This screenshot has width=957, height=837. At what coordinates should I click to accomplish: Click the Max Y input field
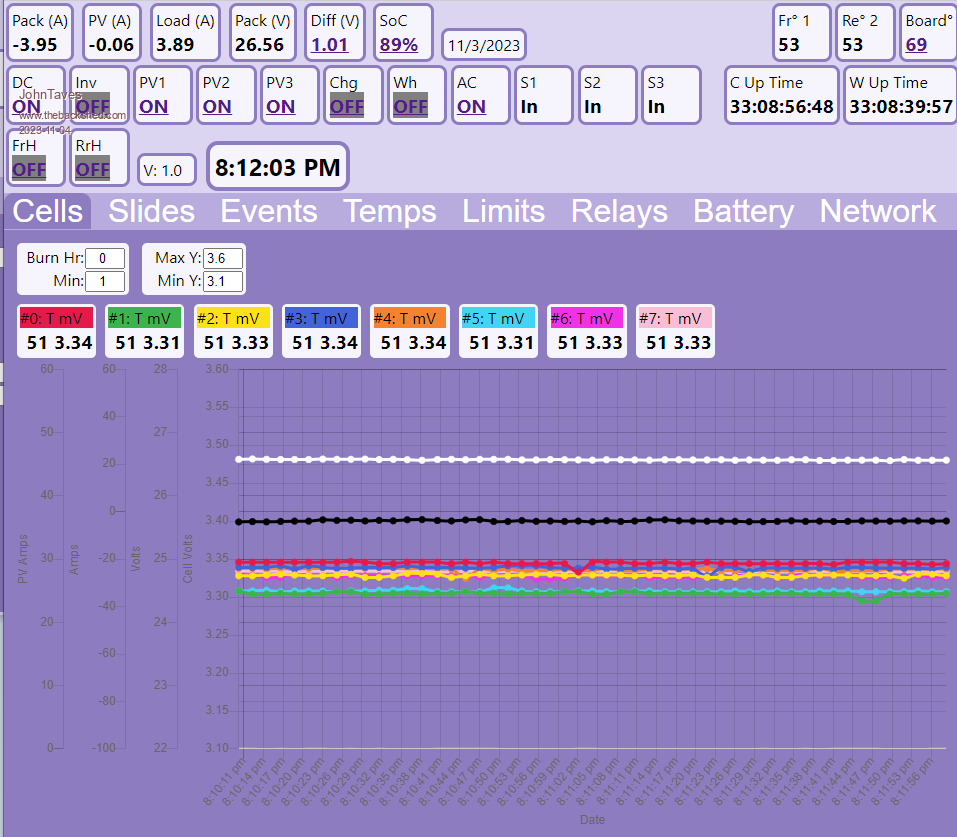[222, 258]
